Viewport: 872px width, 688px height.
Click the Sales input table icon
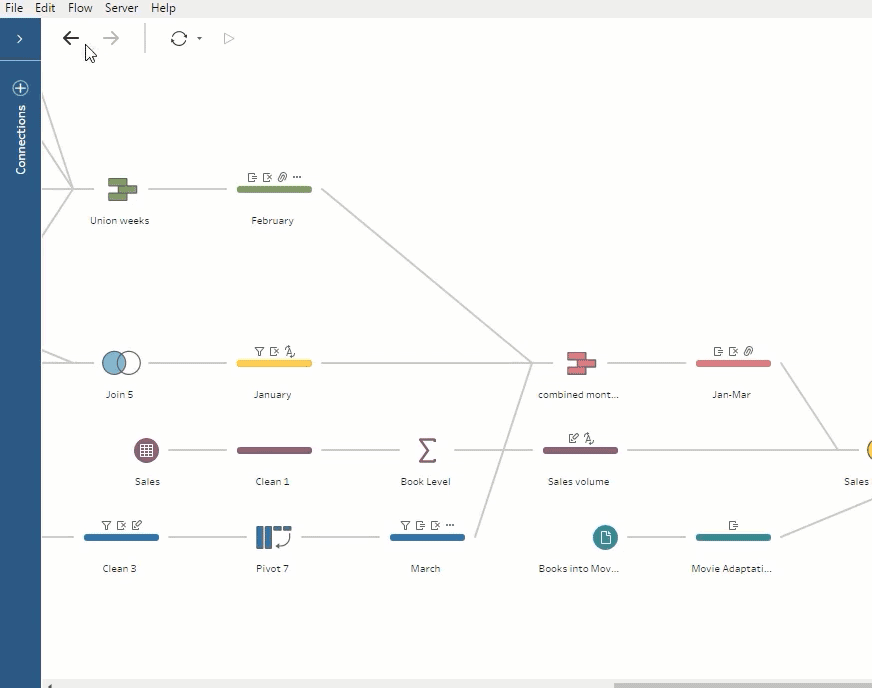pos(147,450)
